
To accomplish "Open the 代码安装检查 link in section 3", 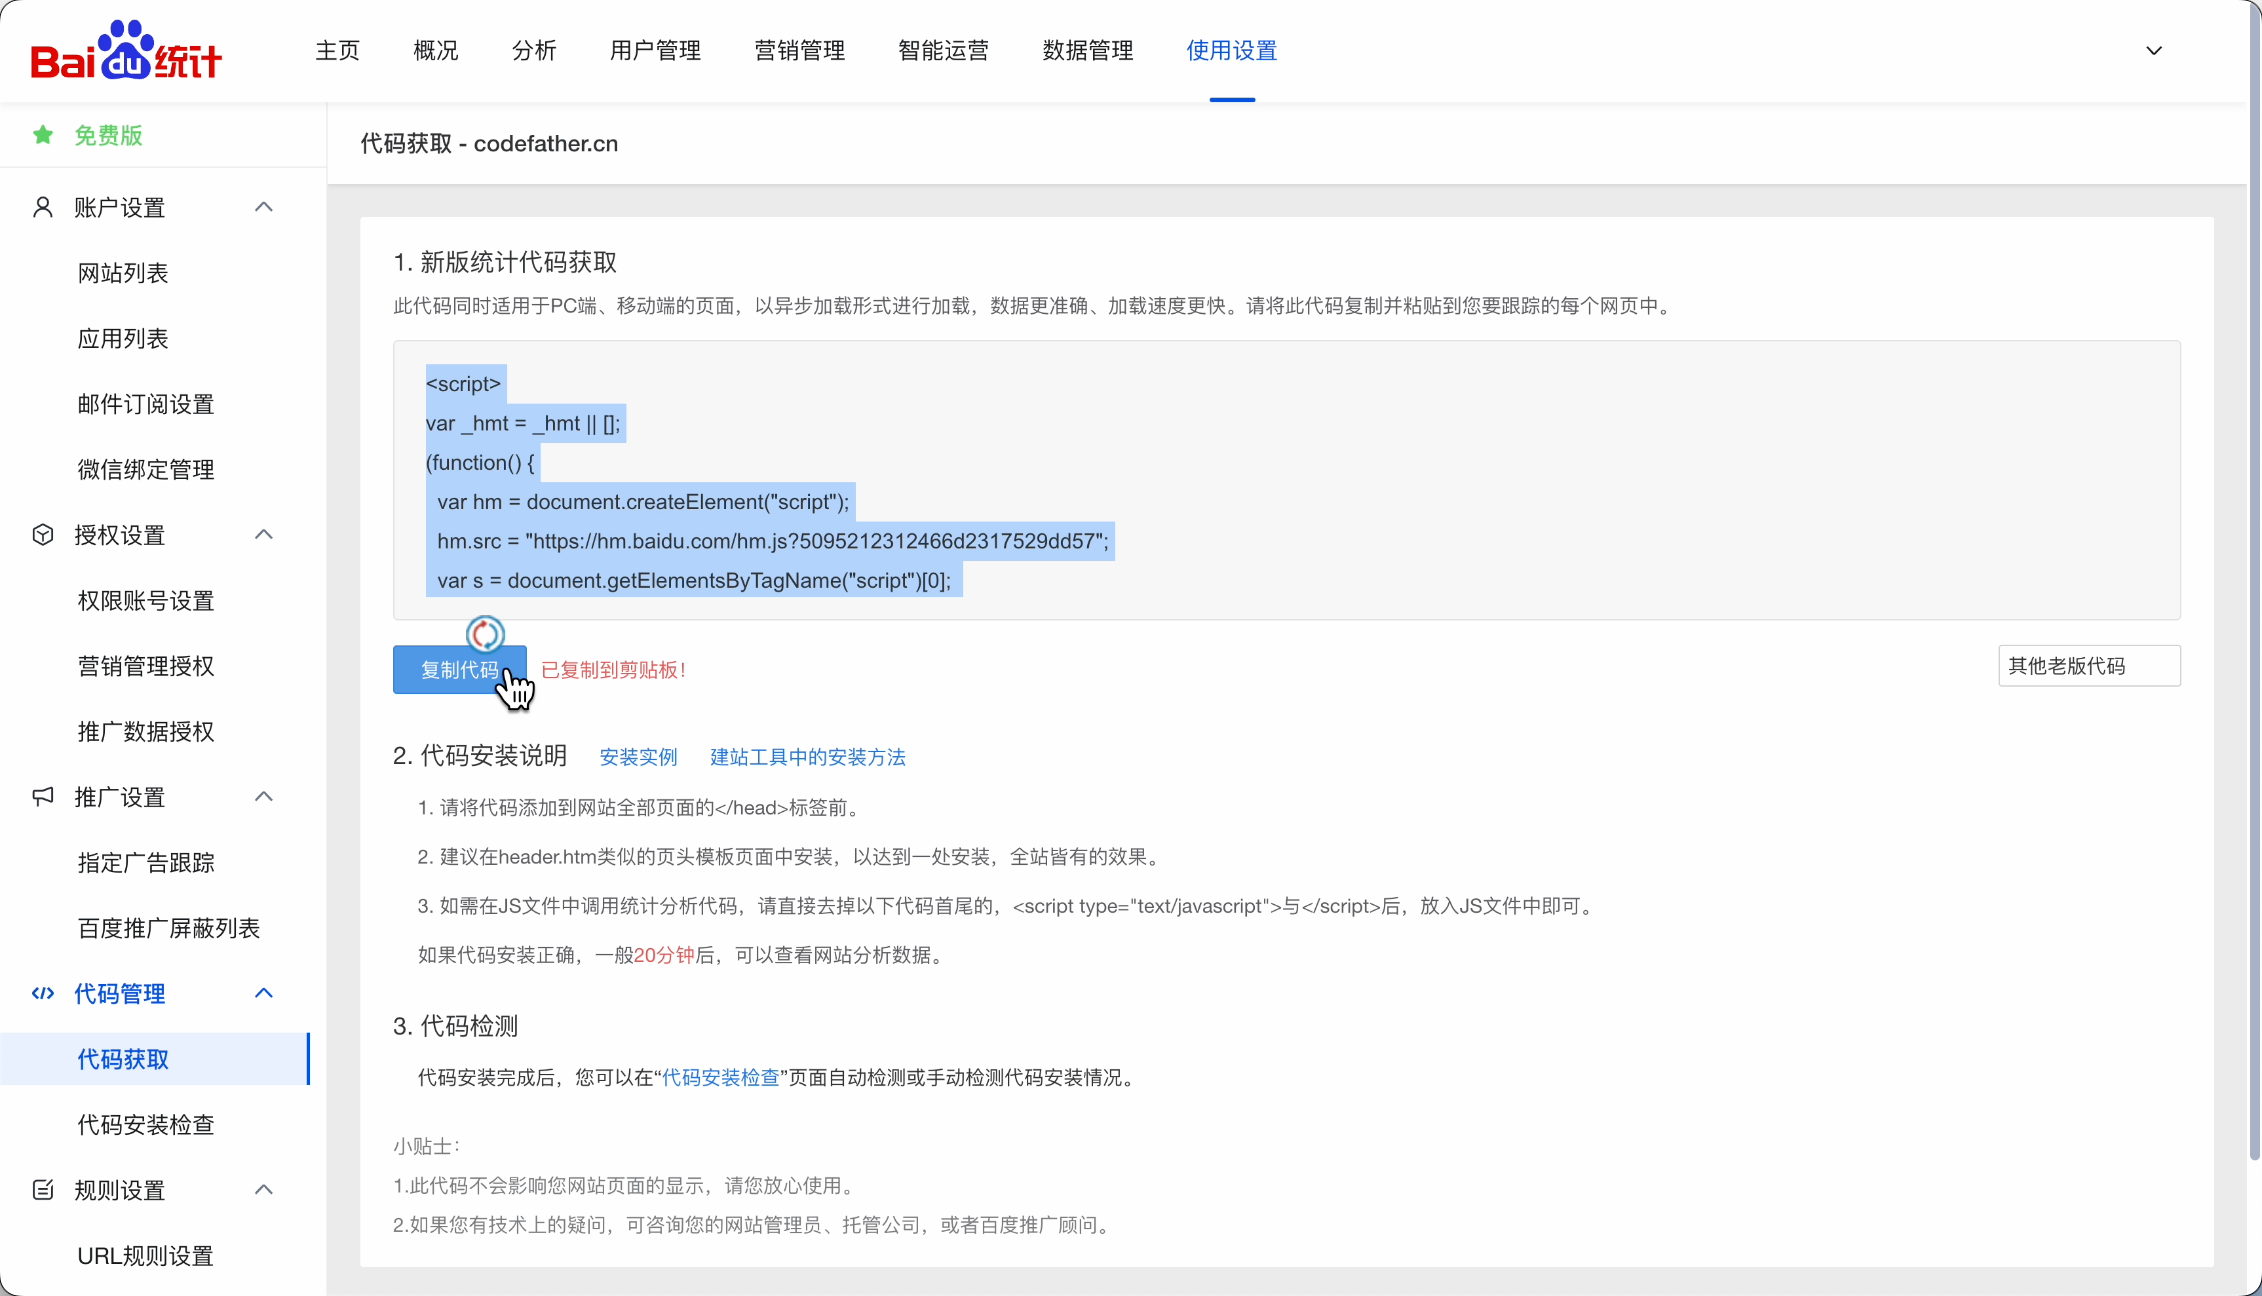I will pos(720,1077).
